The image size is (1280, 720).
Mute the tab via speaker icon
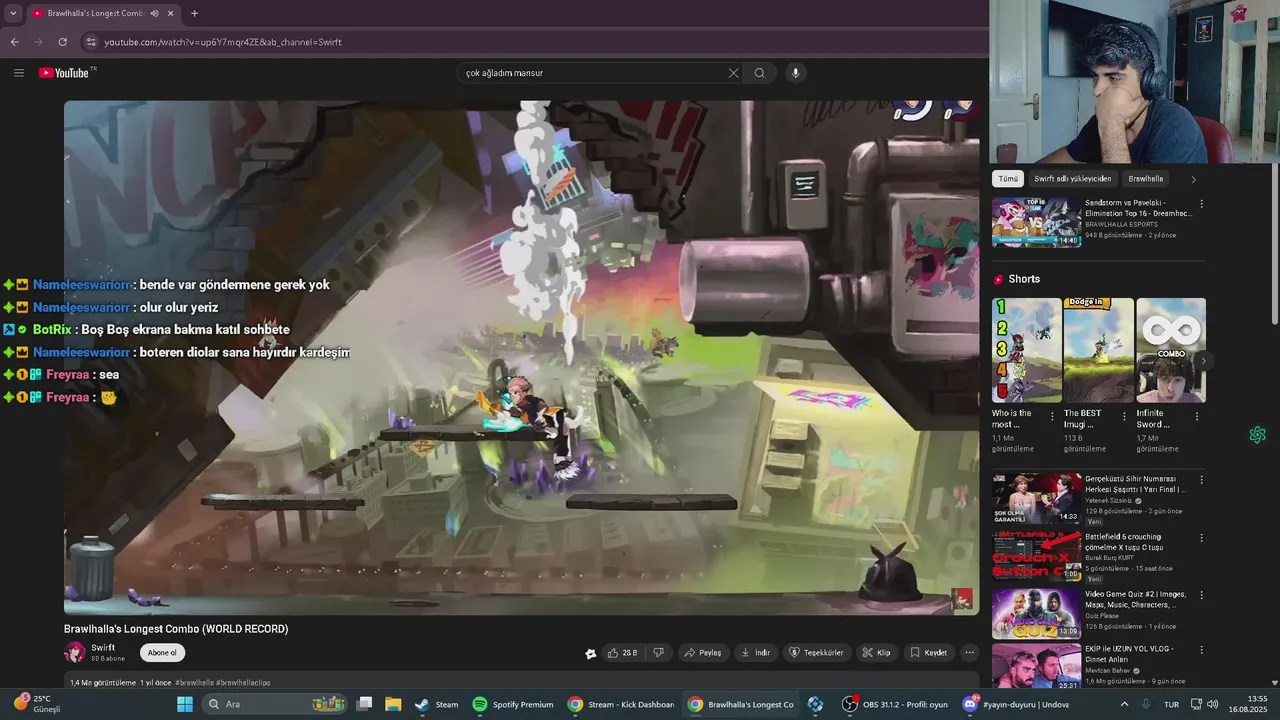154,13
